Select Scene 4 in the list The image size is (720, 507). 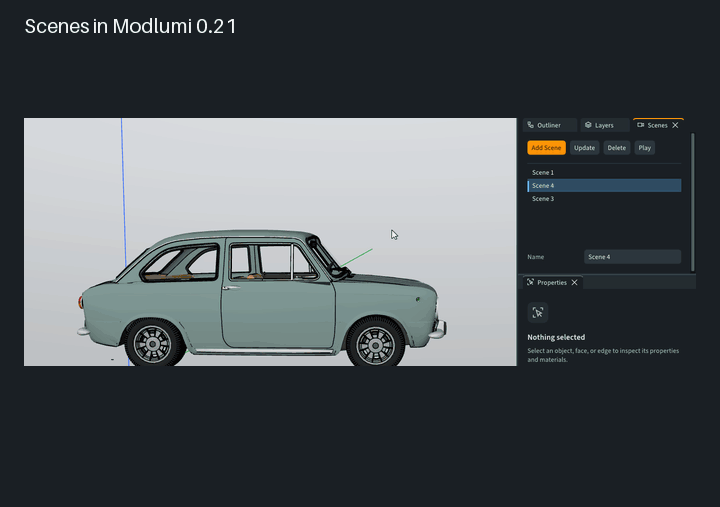click(x=604, y=186)
